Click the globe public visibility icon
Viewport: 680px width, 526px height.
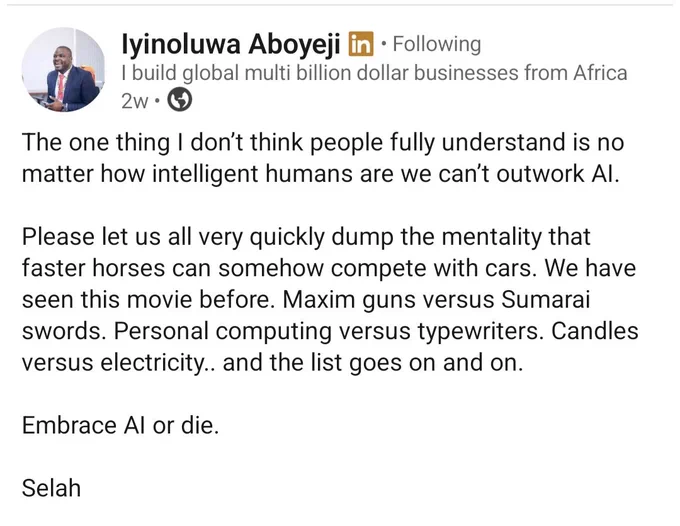pos(180,100)
